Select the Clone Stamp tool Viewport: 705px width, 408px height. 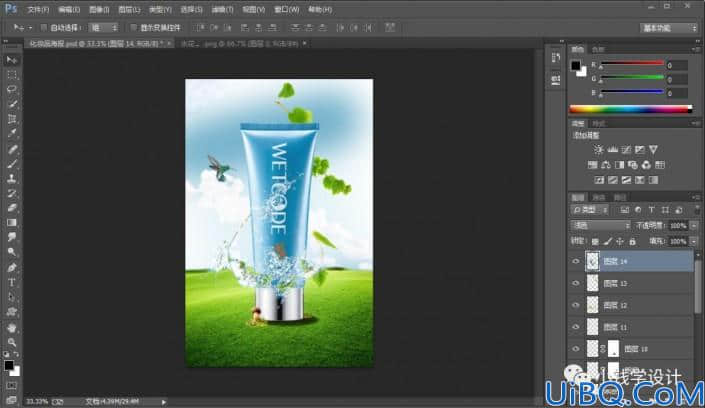click(x=12, y=178)
